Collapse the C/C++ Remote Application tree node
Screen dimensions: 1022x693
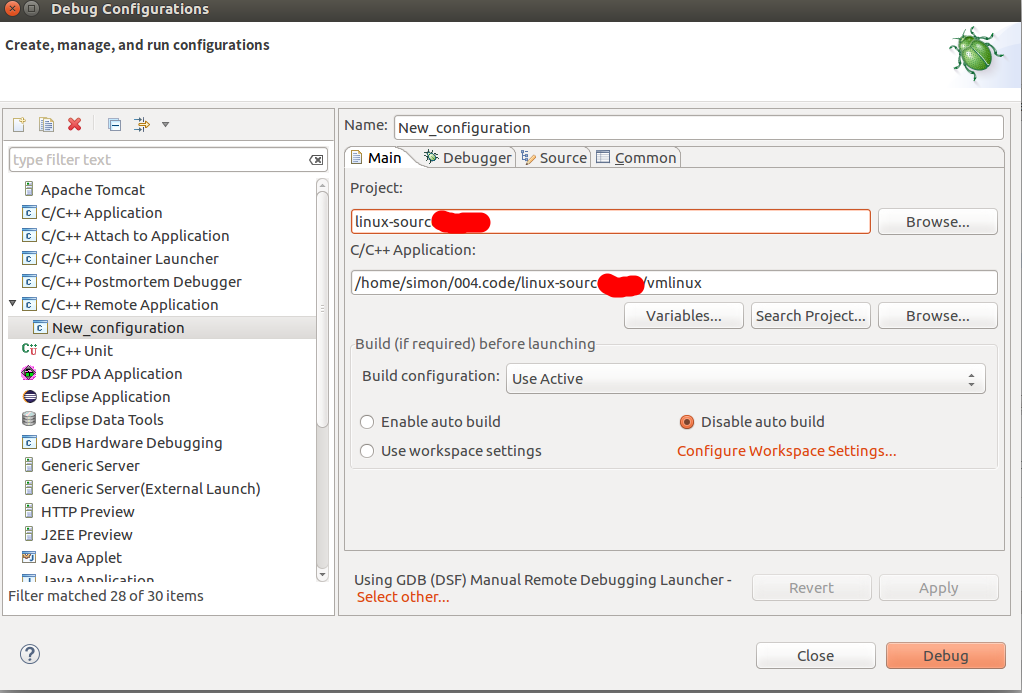pyautogui.click(x=12, y=304)
